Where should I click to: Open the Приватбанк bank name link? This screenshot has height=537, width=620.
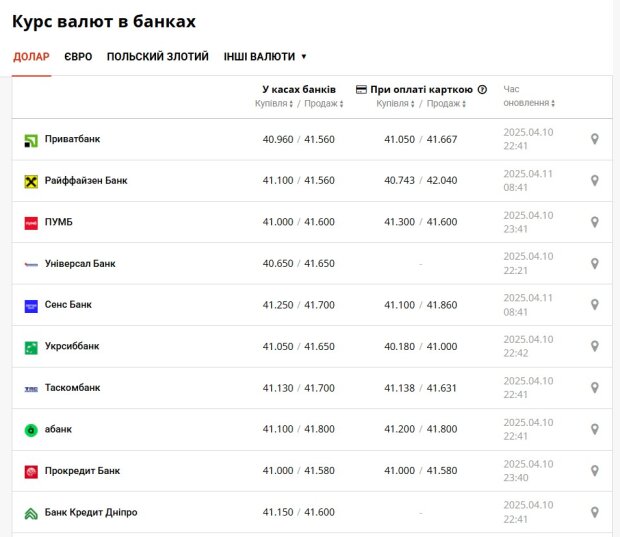tap(72, 139)
